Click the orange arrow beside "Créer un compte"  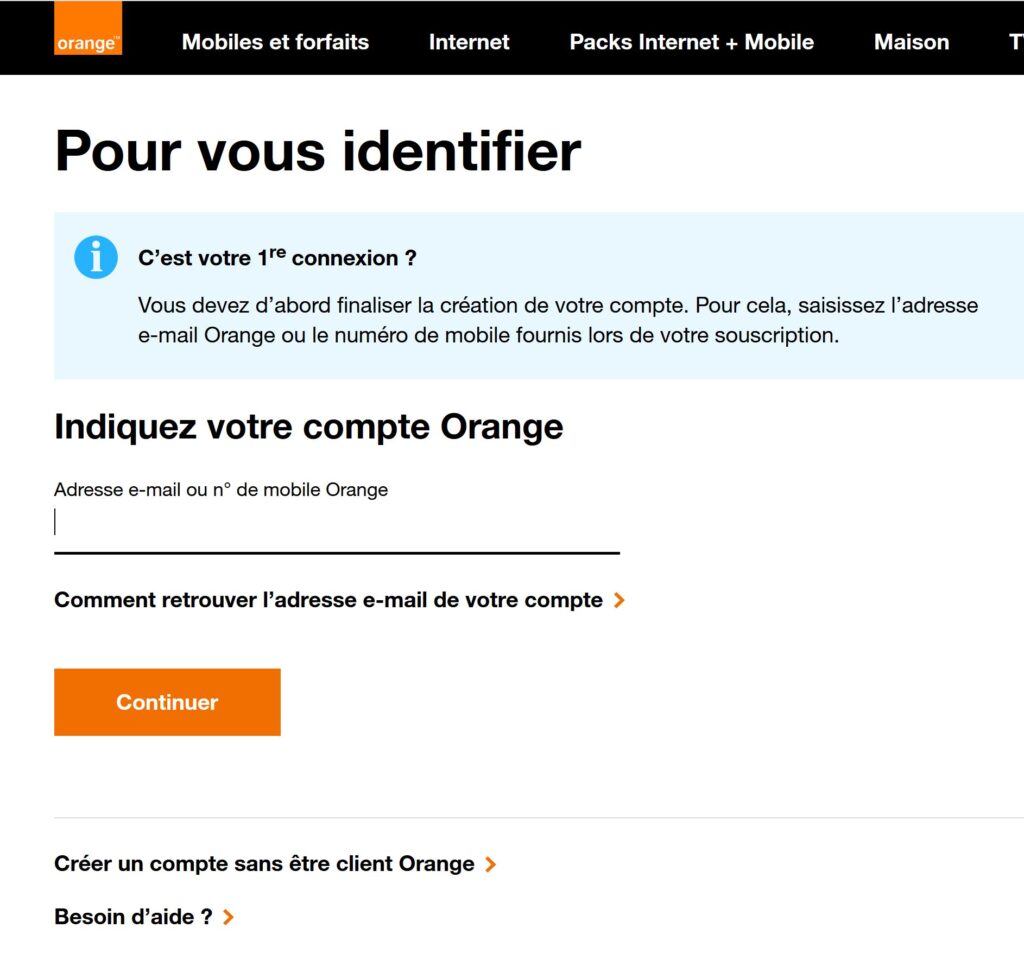[x=490, y=864]
